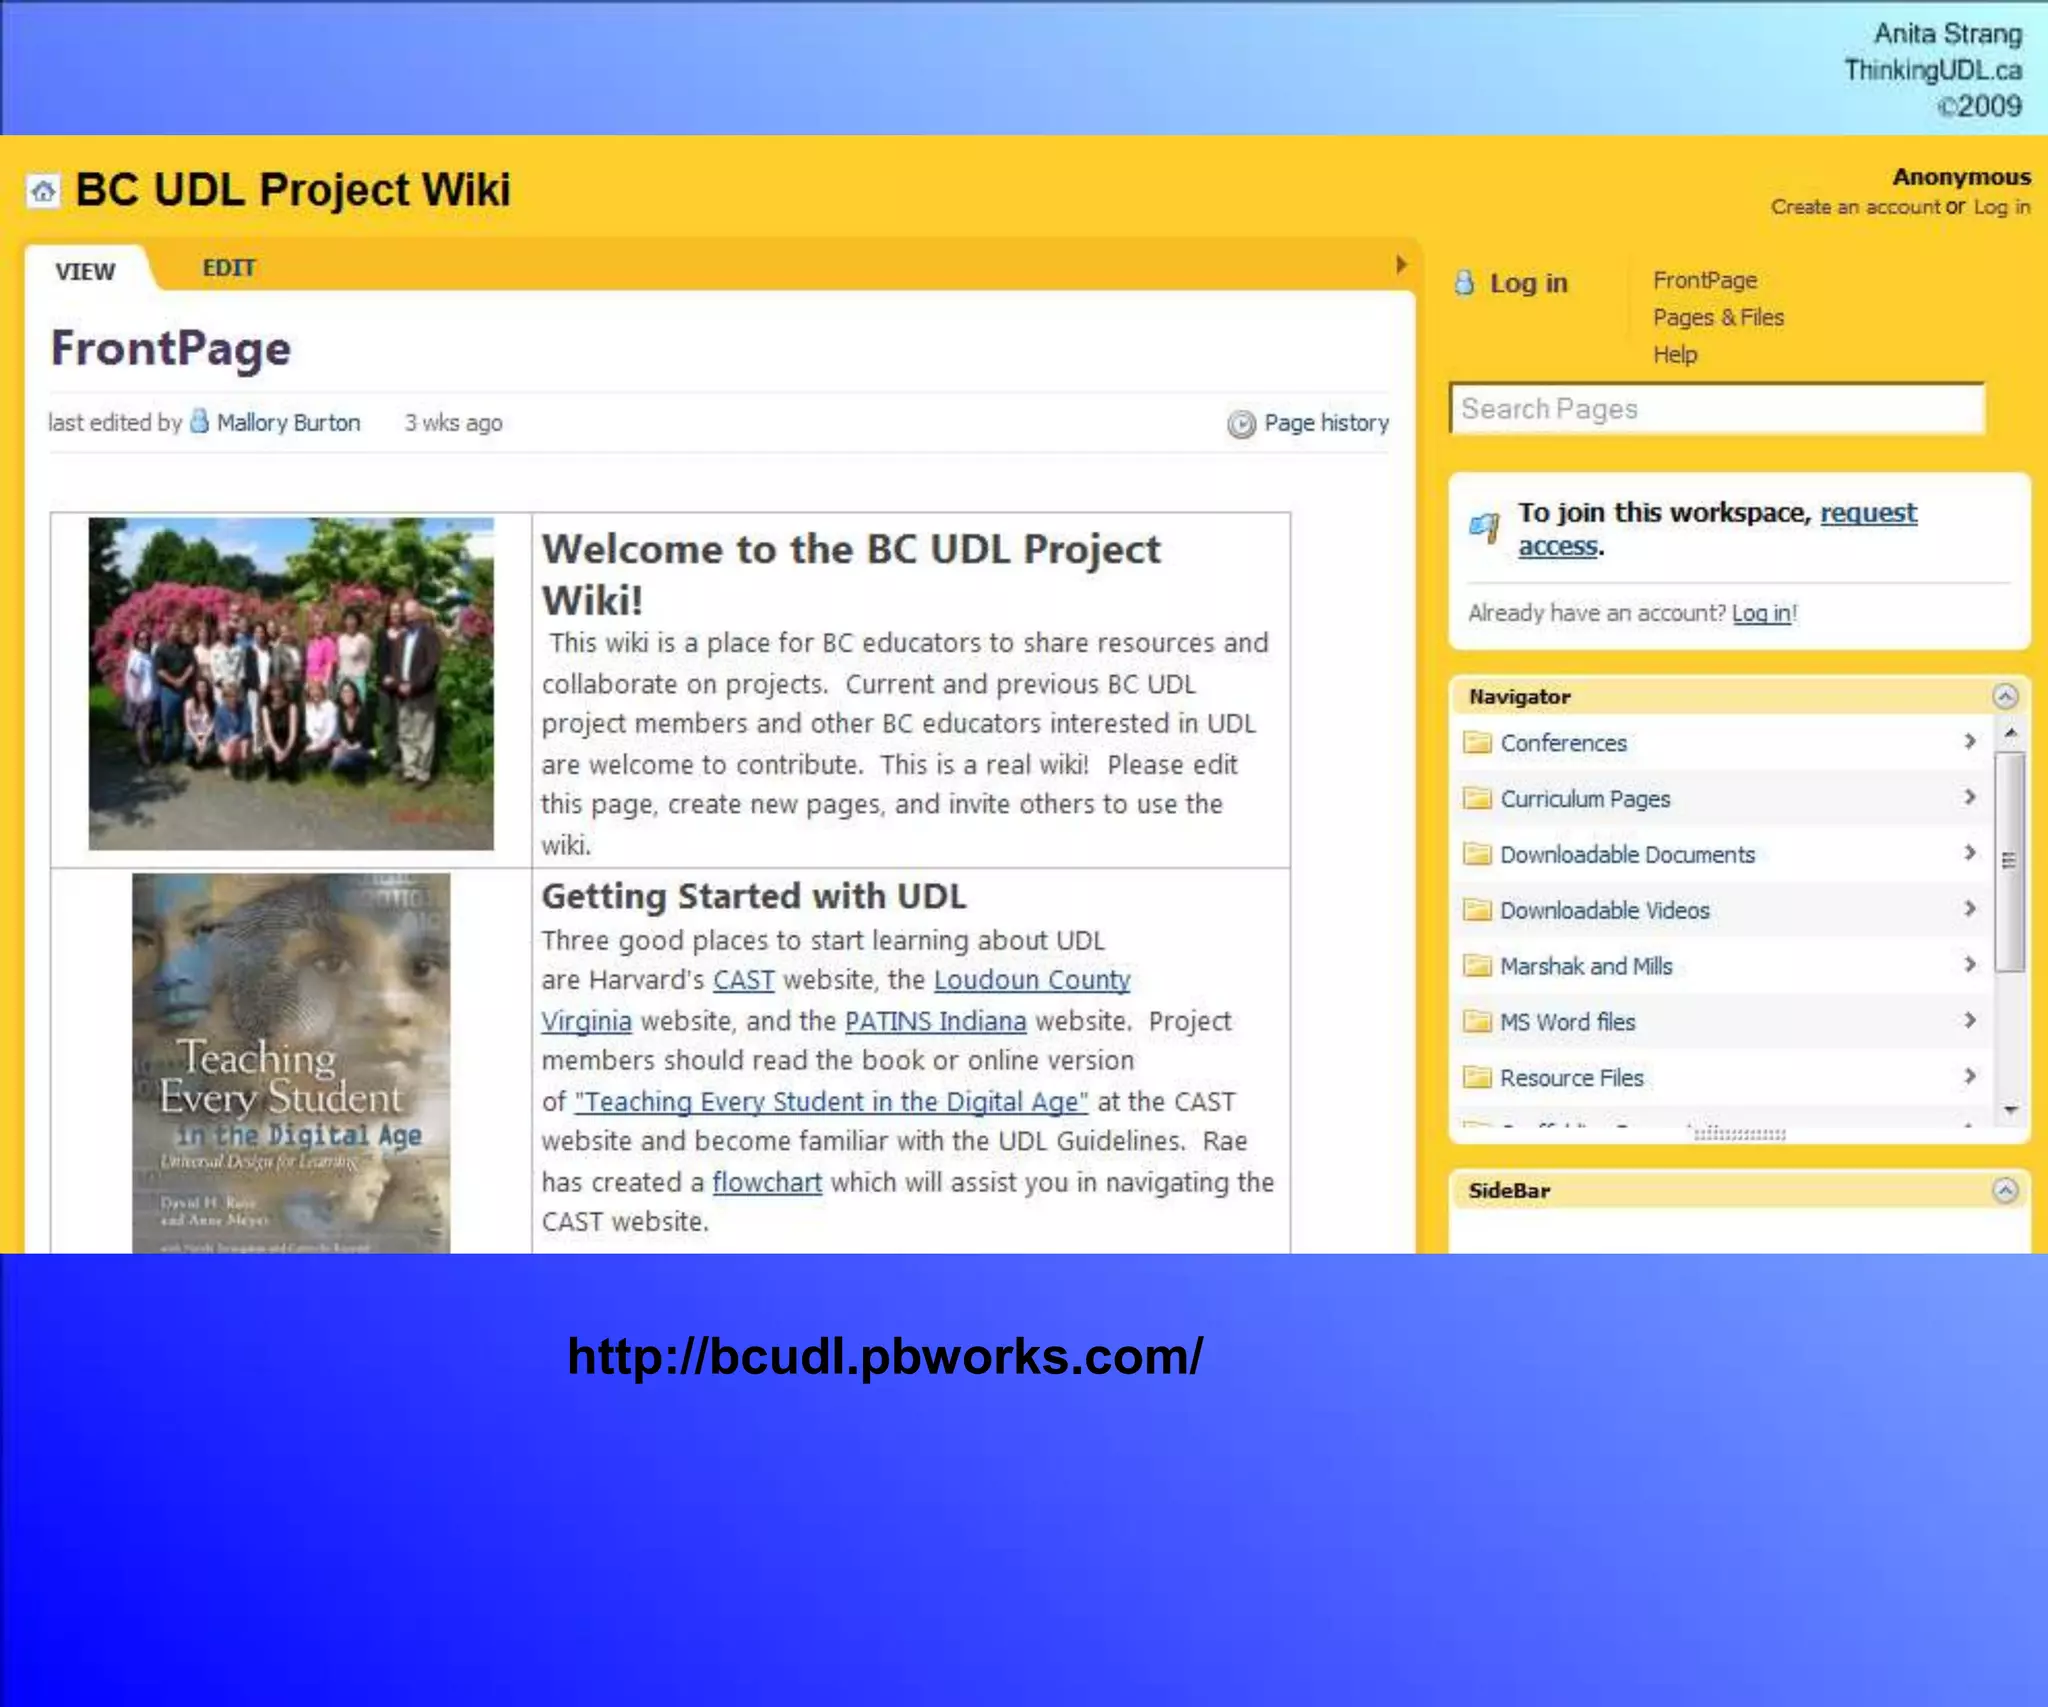Expand the Conferences folder arrow
The image size is (2048, 1707).
pos(1969,741)
